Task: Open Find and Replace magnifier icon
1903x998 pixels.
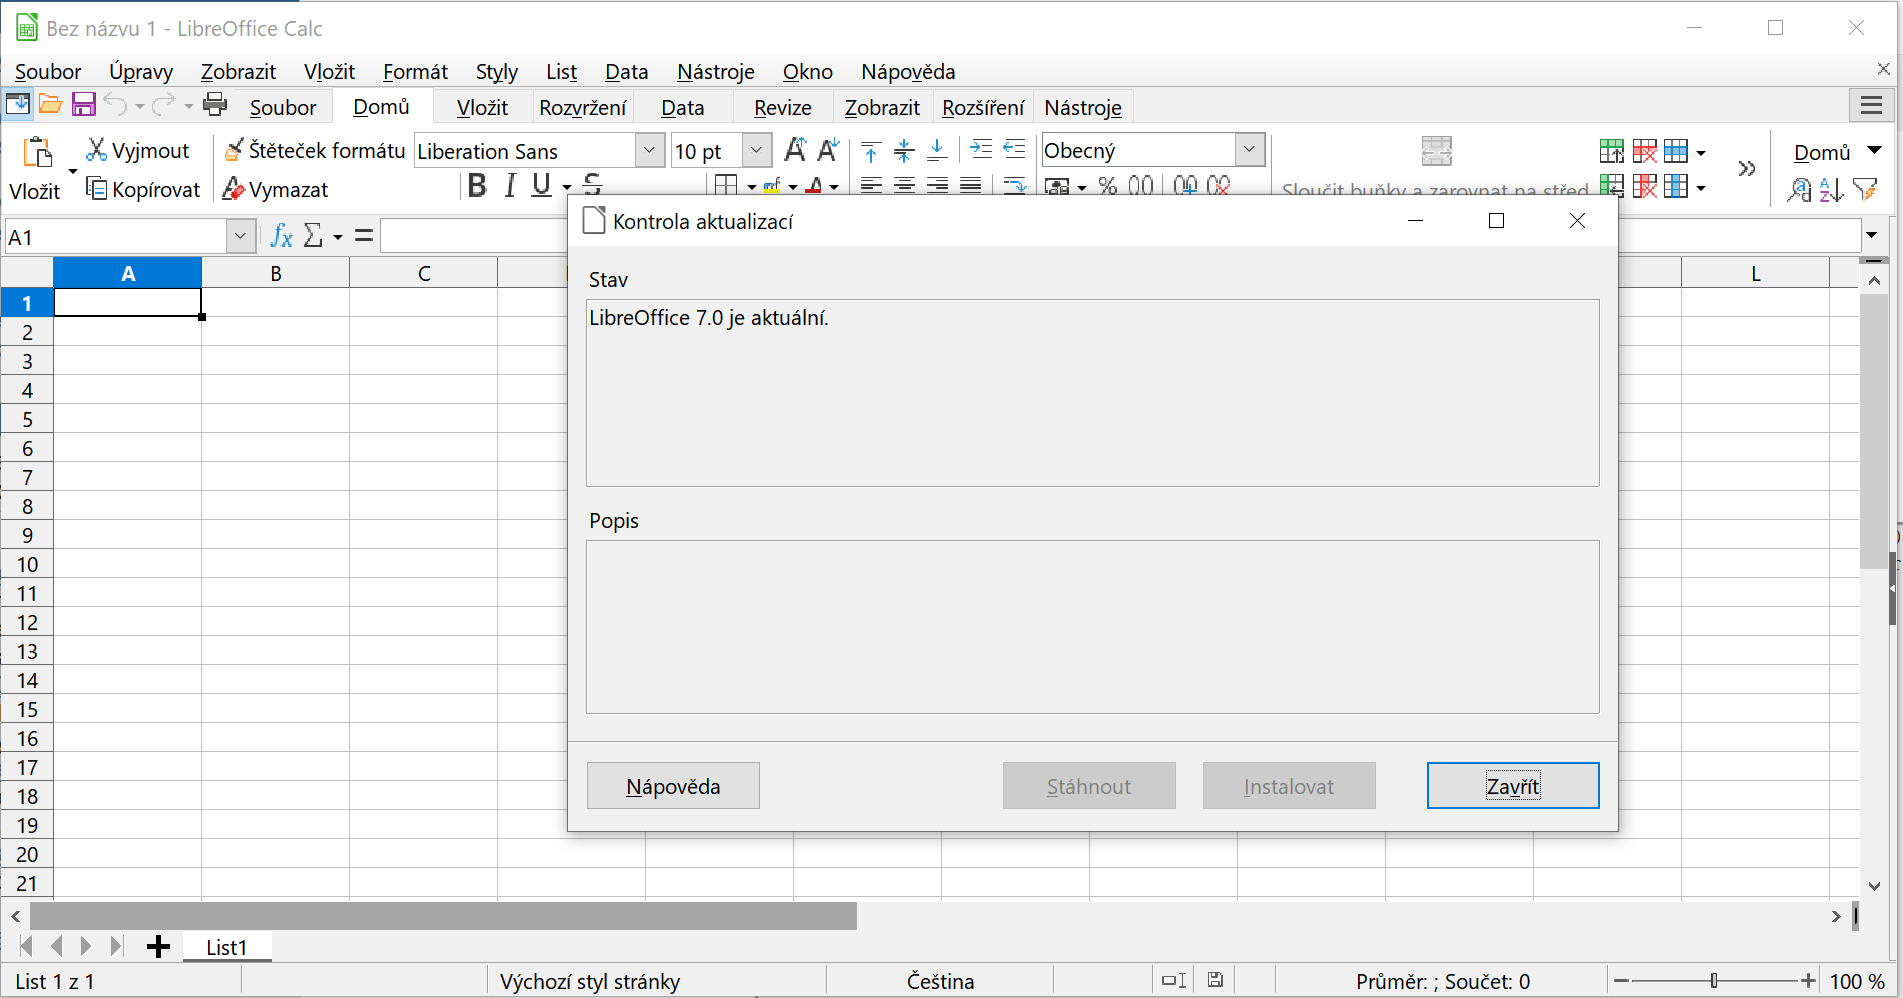Action: (1798, 189)
